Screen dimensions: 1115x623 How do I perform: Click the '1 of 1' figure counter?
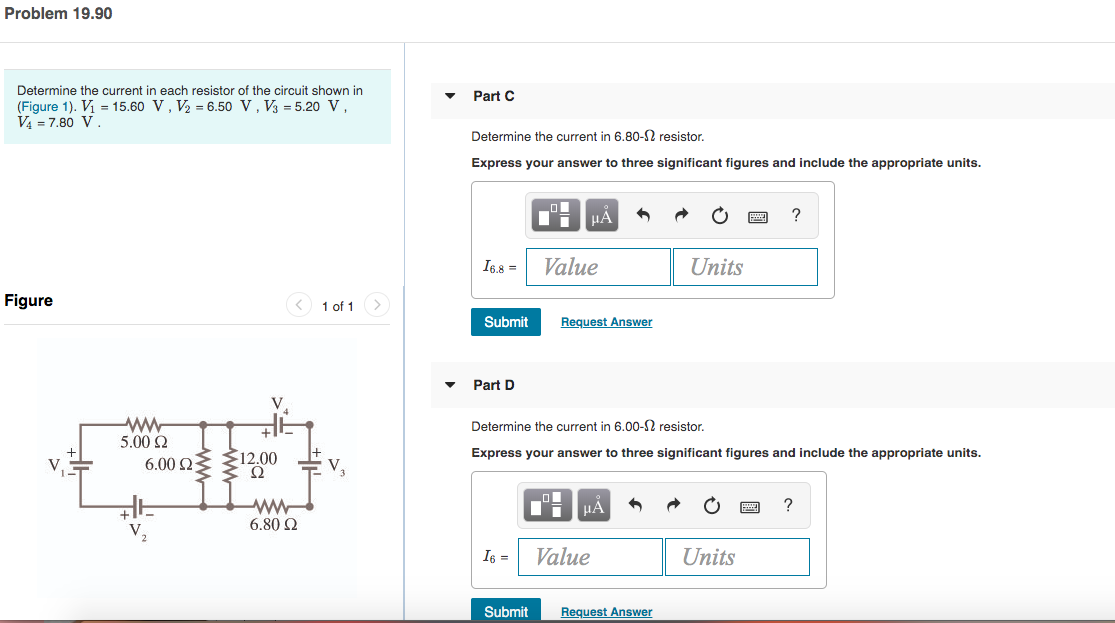(x=338, y=306)
